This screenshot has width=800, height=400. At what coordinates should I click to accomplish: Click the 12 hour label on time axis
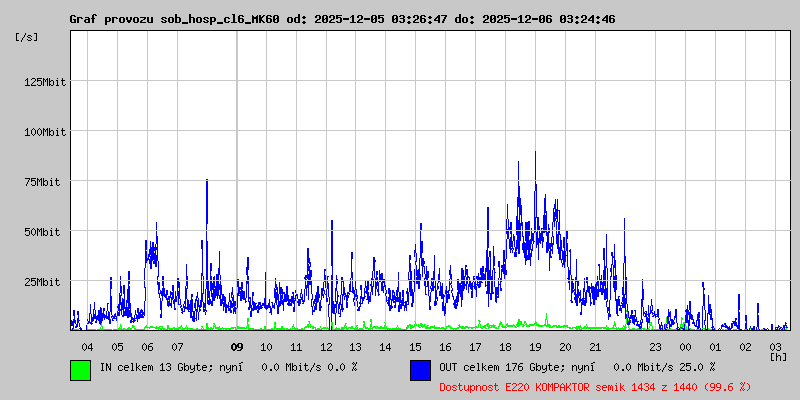(x=326, y=347)
